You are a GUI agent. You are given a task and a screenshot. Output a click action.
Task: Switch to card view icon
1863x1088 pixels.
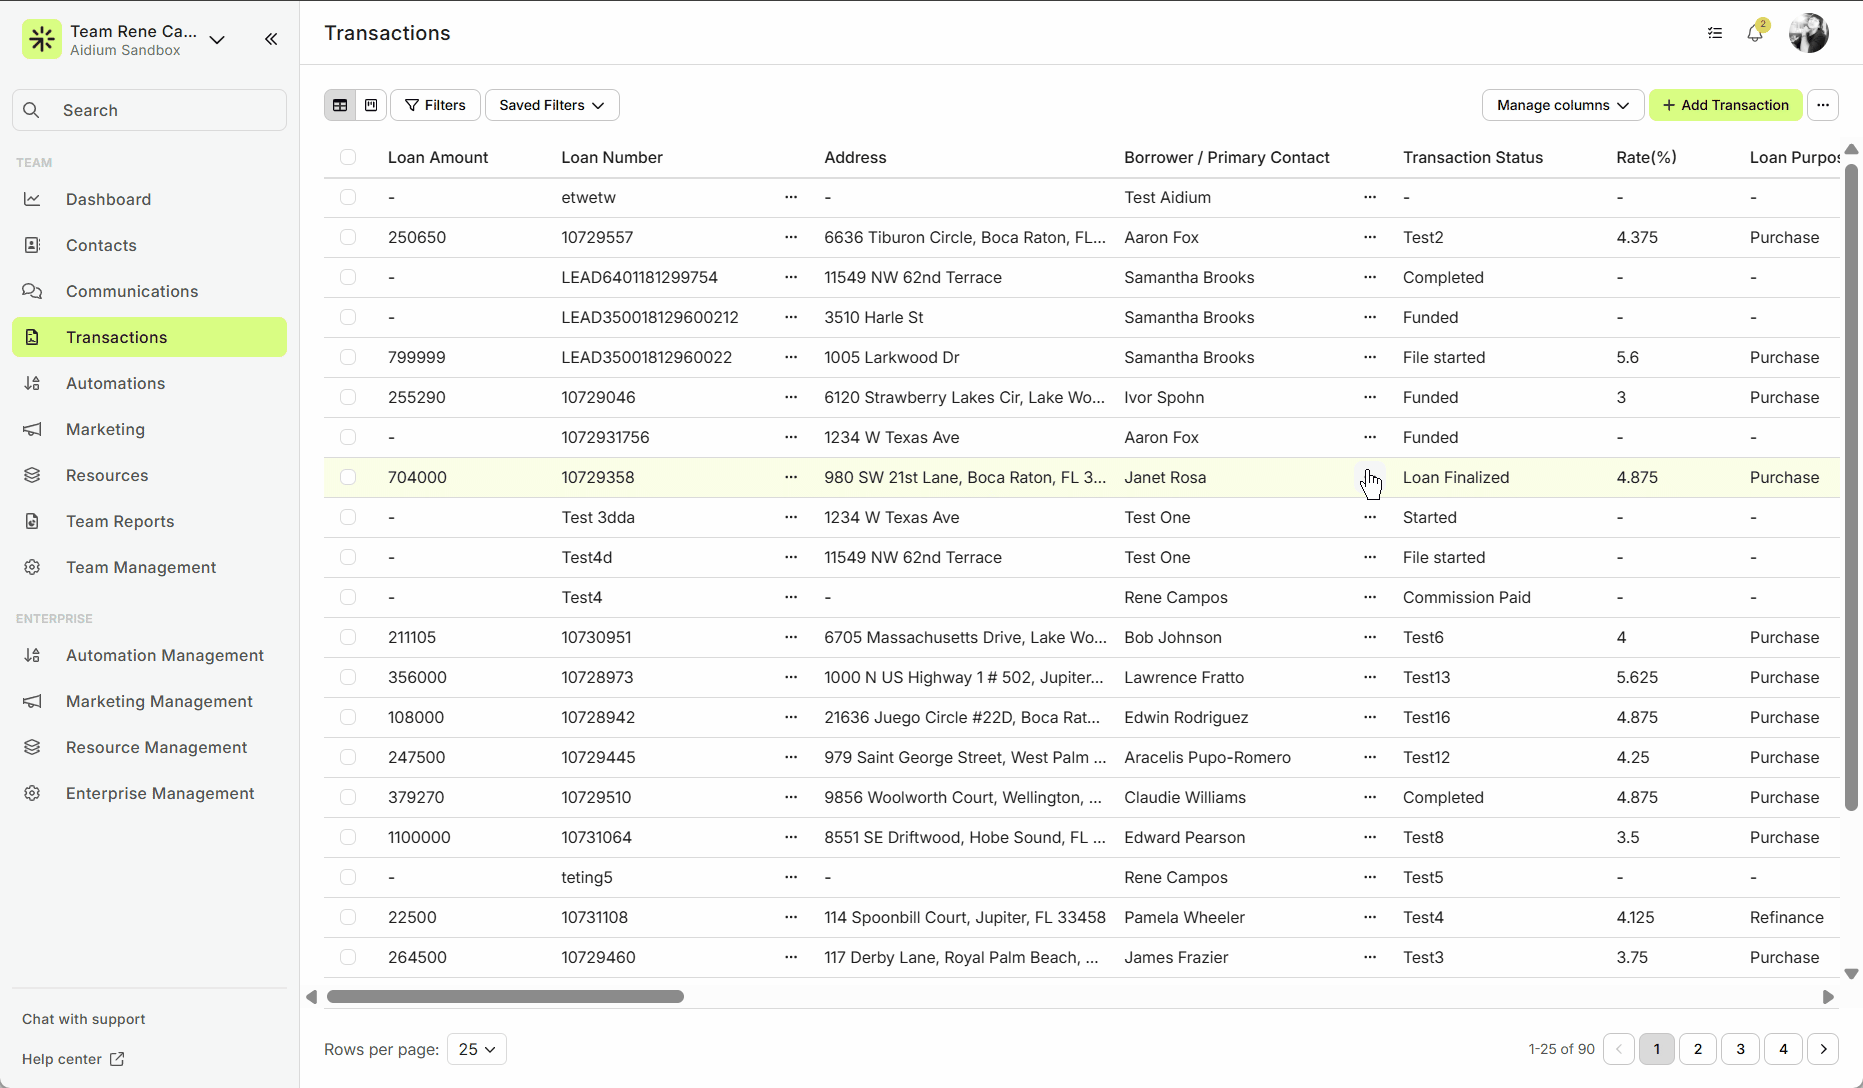tap(371, 105)
